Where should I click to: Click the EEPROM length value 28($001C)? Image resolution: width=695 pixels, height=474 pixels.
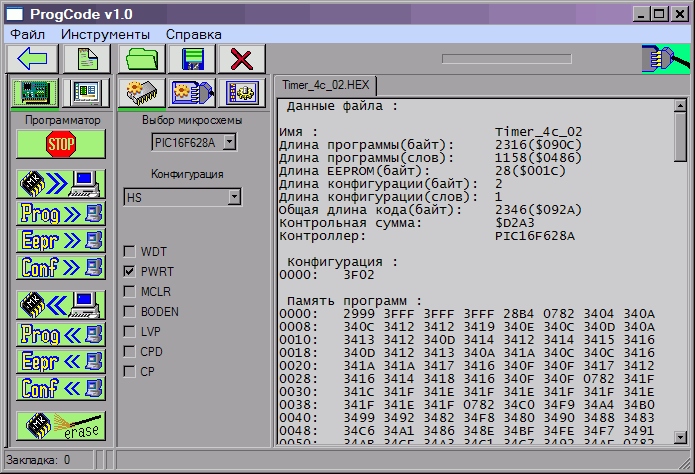coord(530,171)
